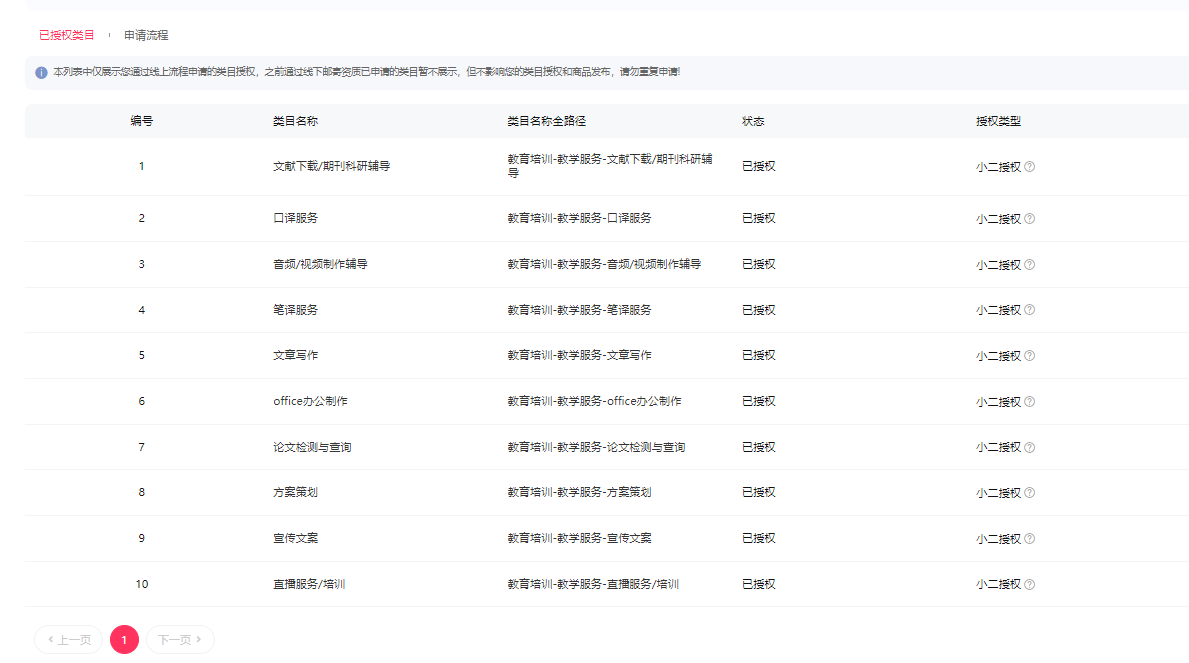
Task: Click 已授权 status in 口译服务 row
Action: tap(758, 218)
